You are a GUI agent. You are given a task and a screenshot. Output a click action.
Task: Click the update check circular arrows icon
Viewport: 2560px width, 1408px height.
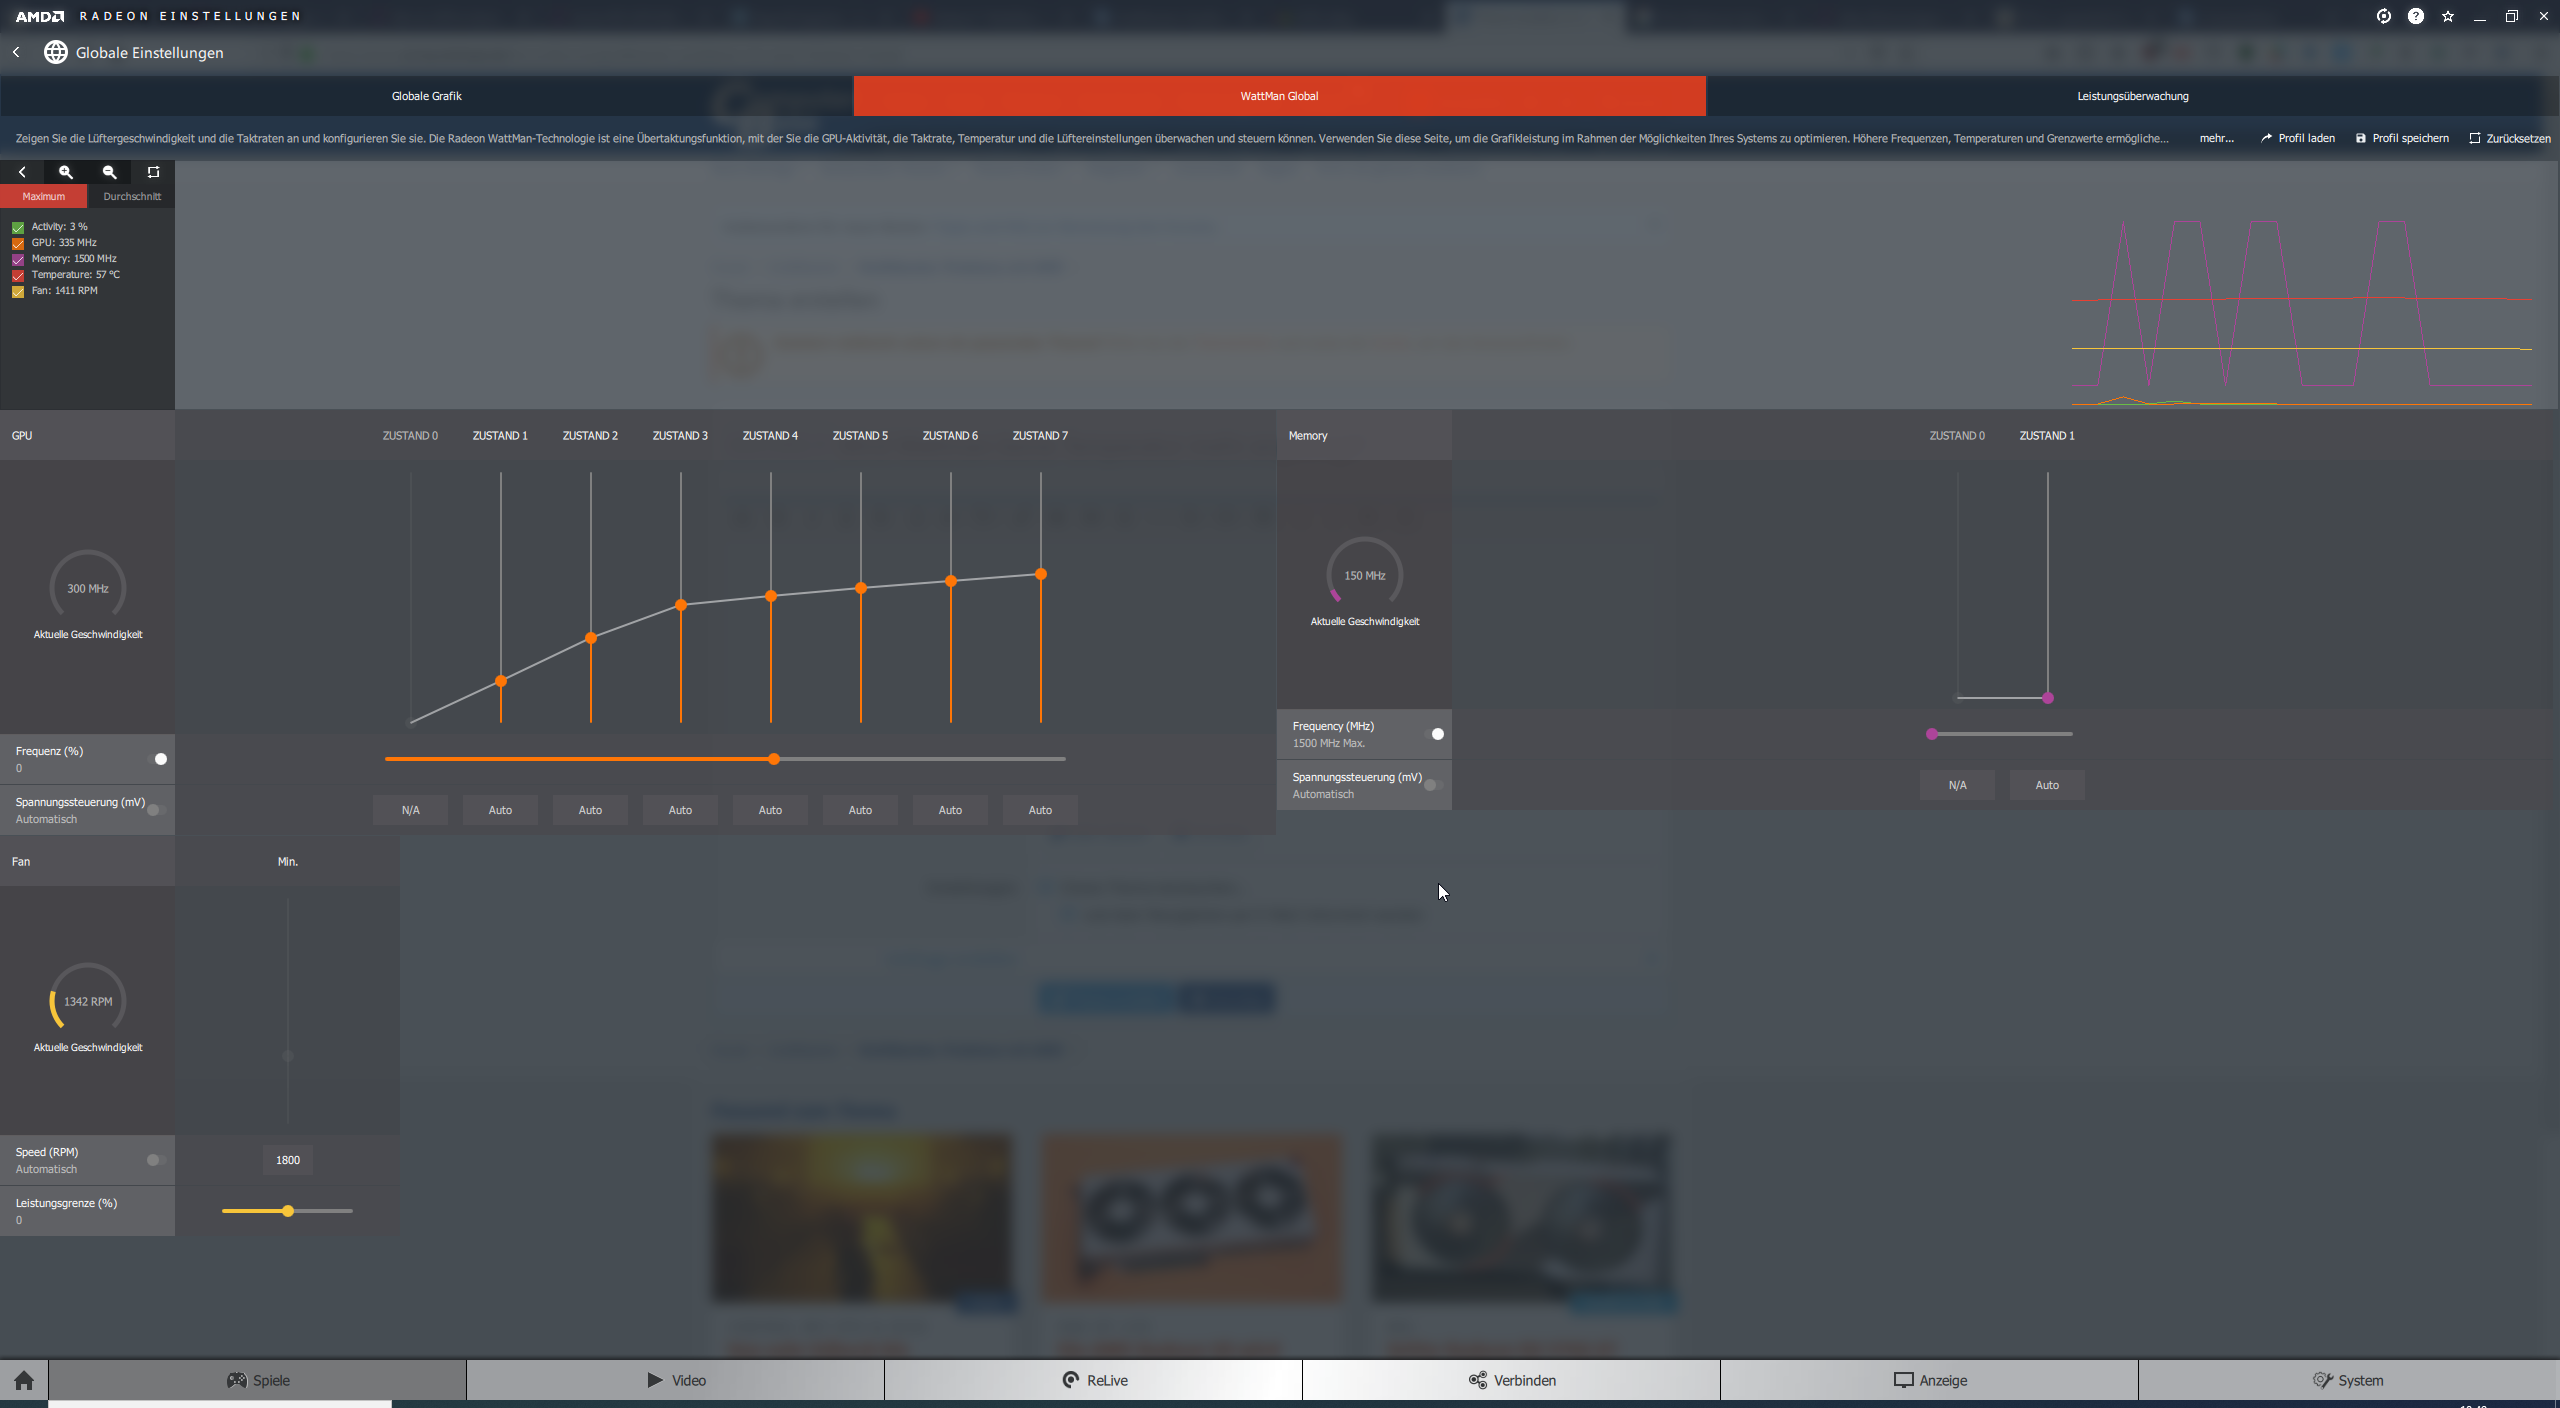[x=2383, y=16]
